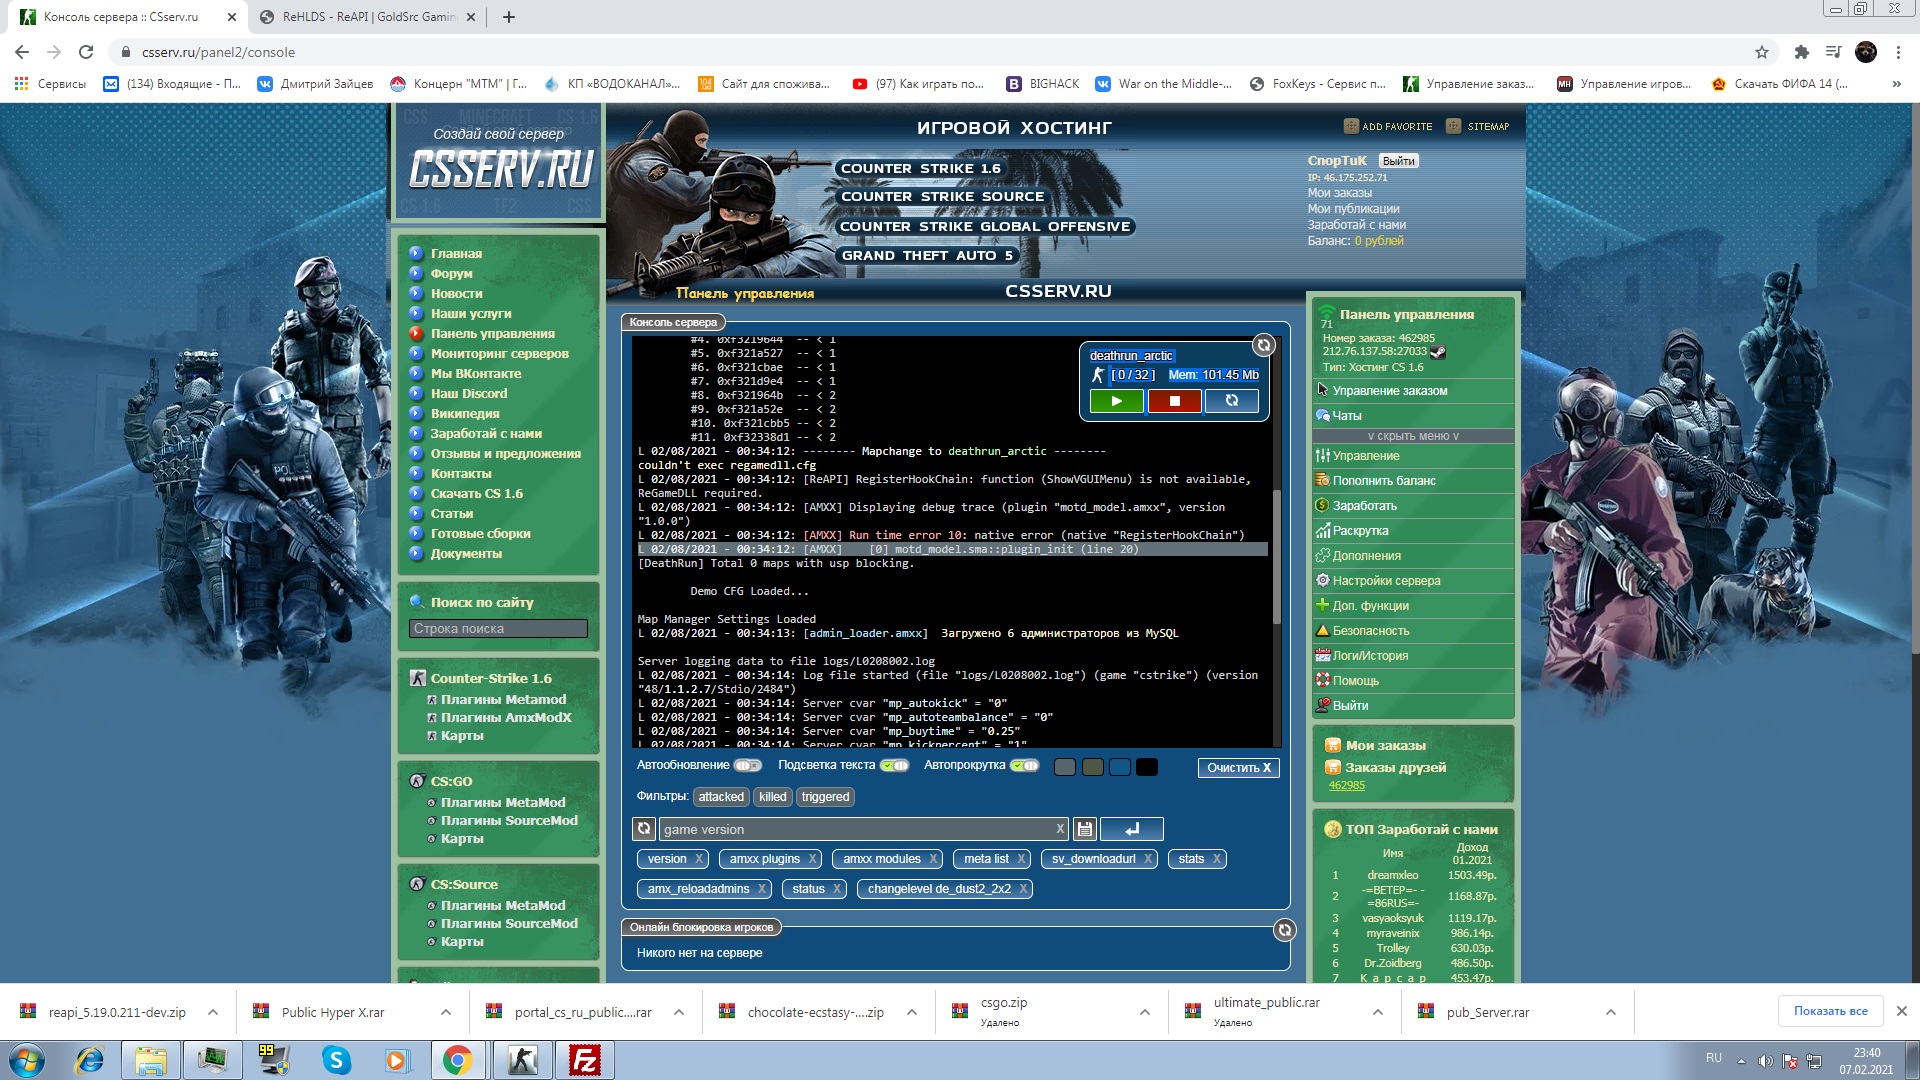1920x1080 pixels.
Task: Collapse the menu via 'скрыть меню' bar
Action: 1413,436
